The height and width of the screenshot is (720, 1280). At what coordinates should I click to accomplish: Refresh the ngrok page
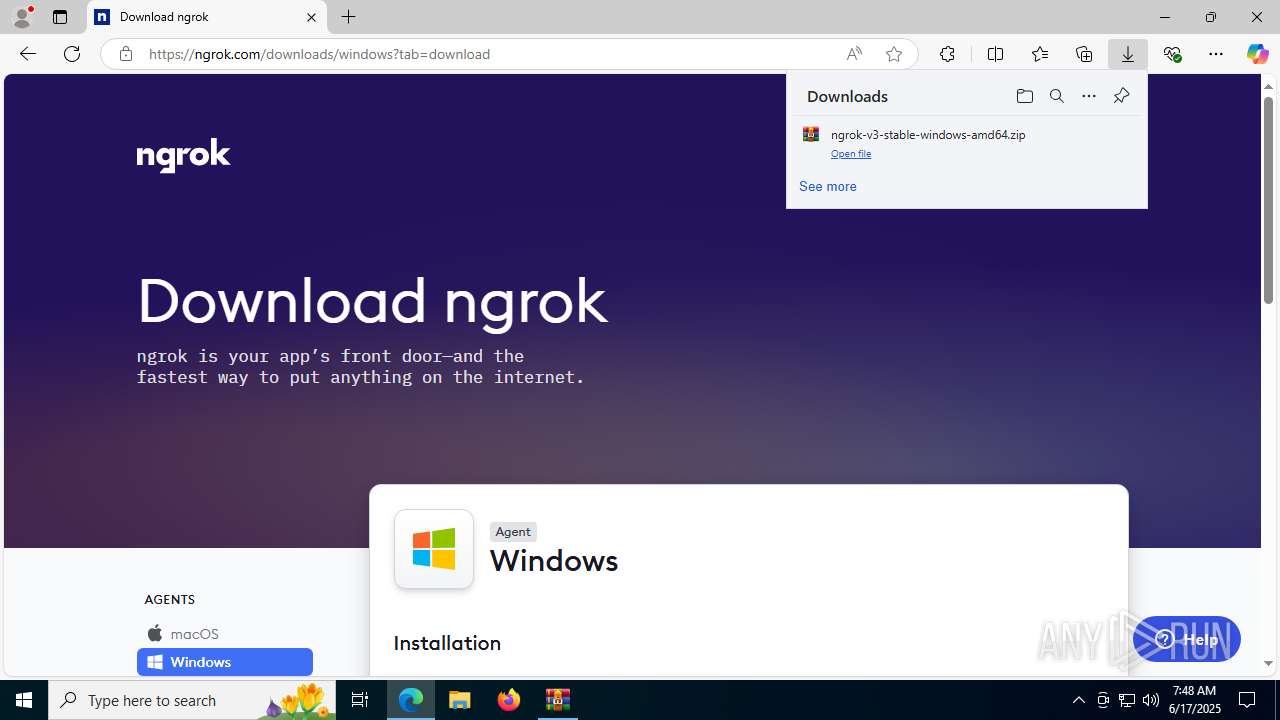(72, 54)
